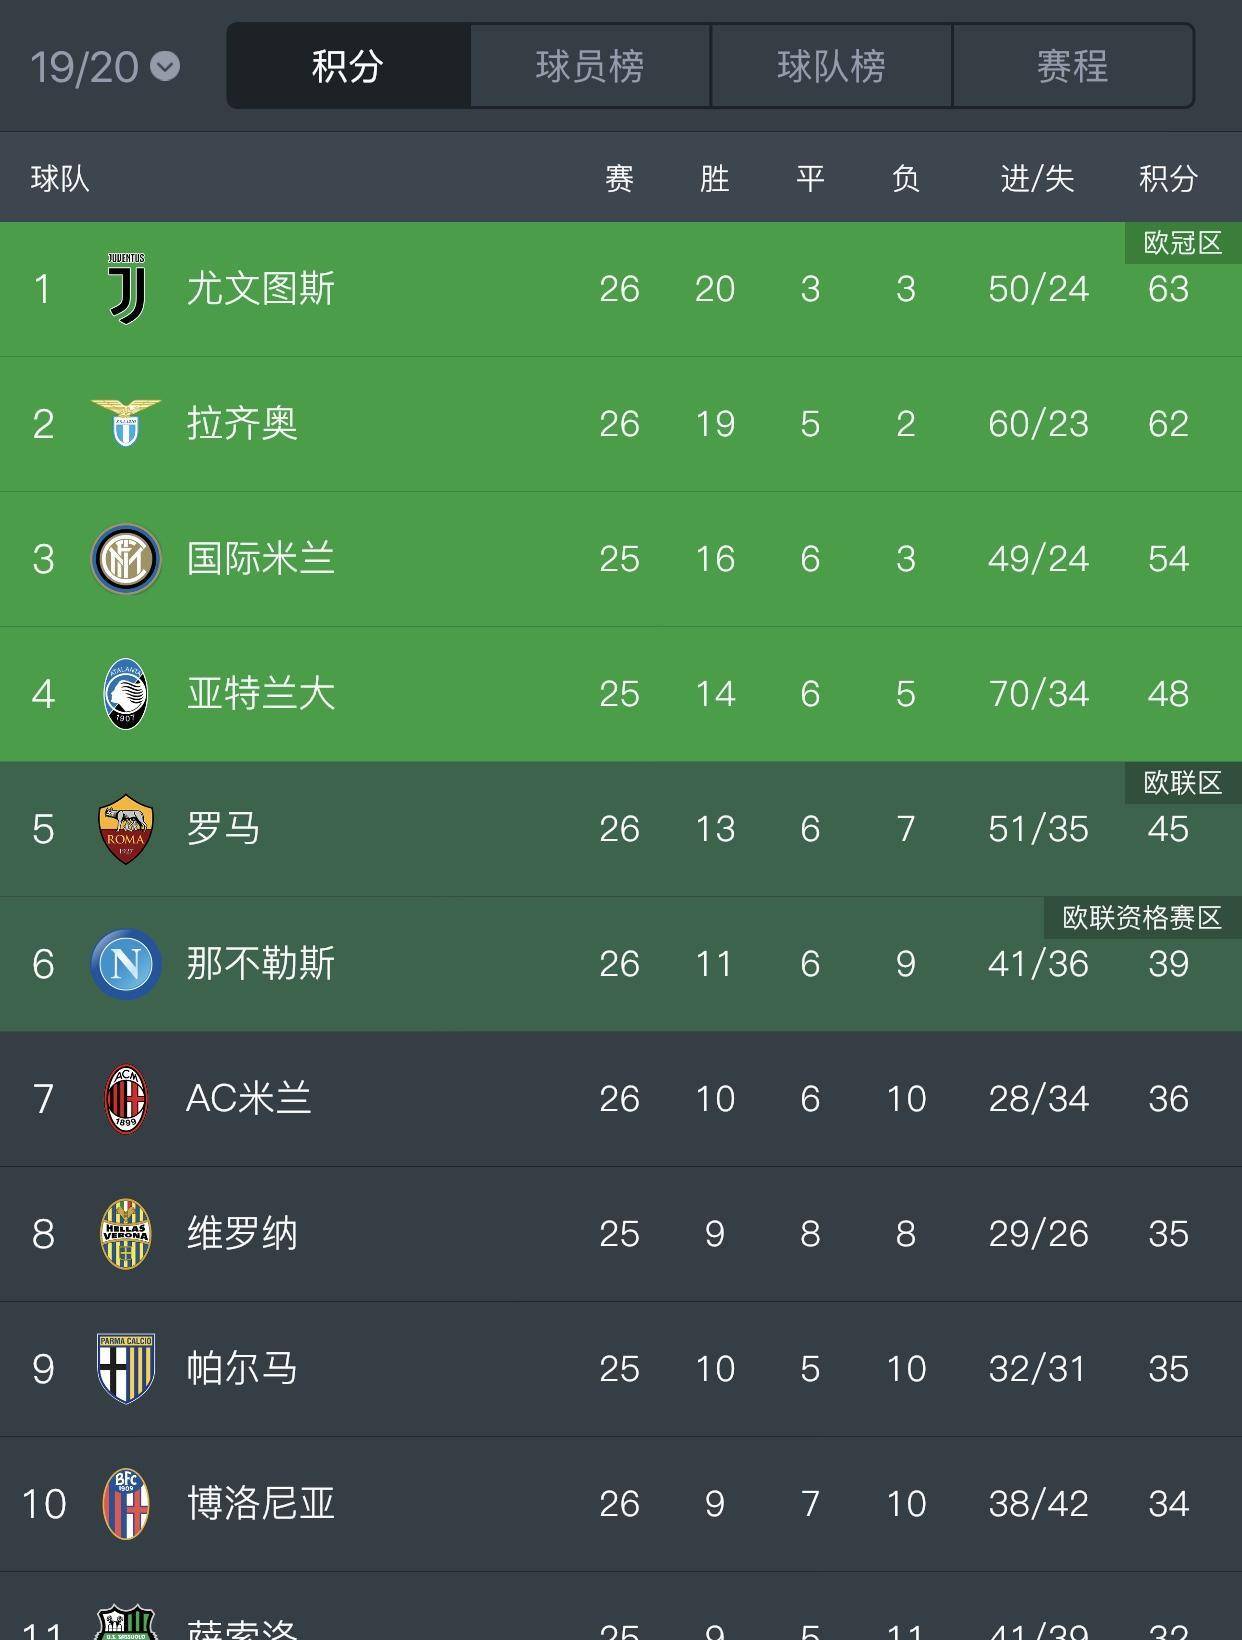
Task: Switch to the 球队榜 tab
Action: click(x=831, y=66)
